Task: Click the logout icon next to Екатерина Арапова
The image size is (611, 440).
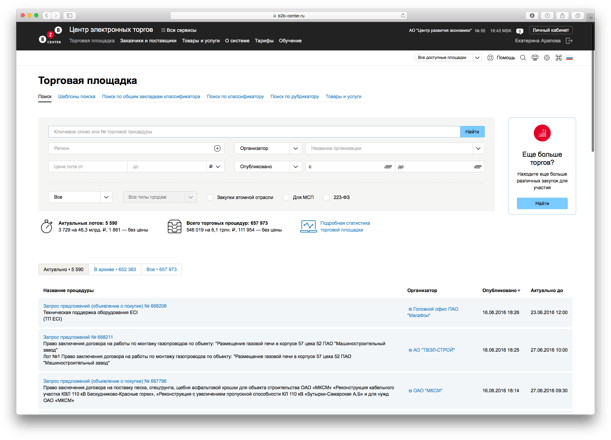Action: [570, 41]
